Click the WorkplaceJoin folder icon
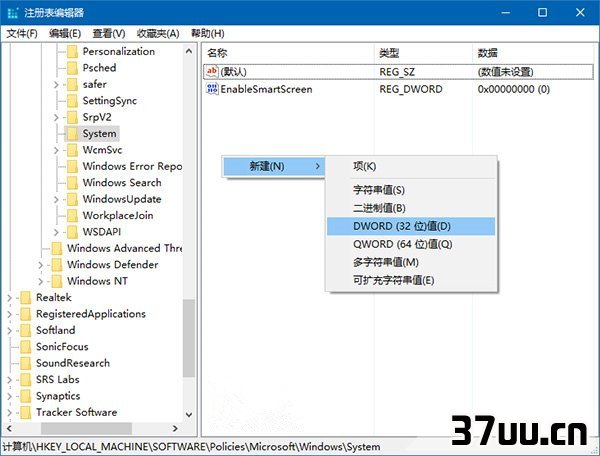 72,216
